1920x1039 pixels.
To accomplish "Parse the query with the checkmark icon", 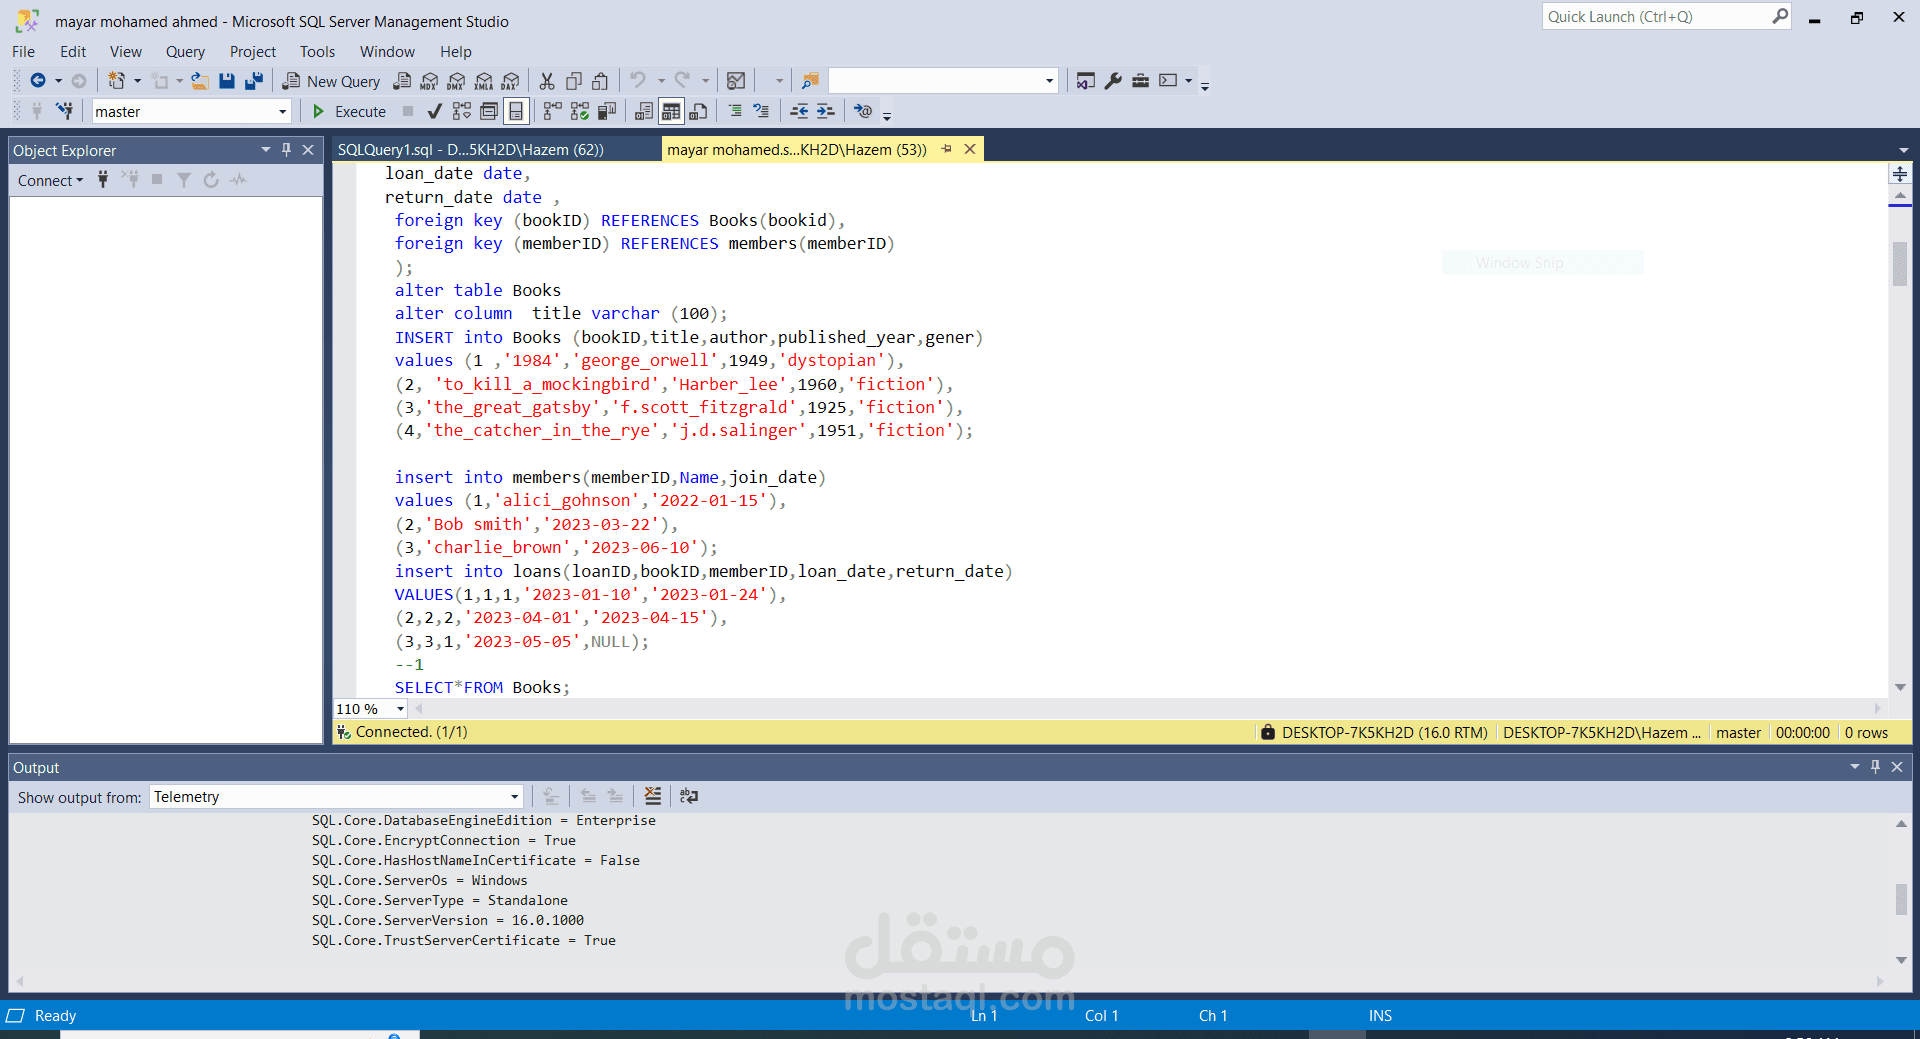I will click(434, 111).
